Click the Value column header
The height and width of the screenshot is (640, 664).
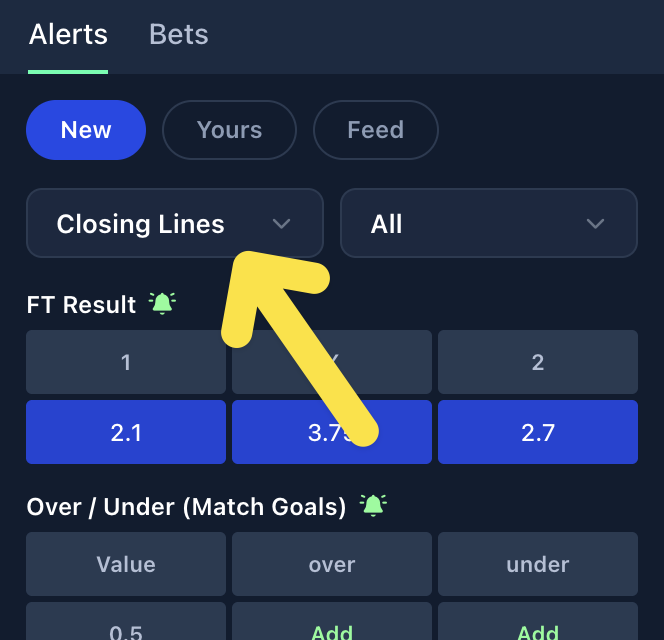click(126, 564)
